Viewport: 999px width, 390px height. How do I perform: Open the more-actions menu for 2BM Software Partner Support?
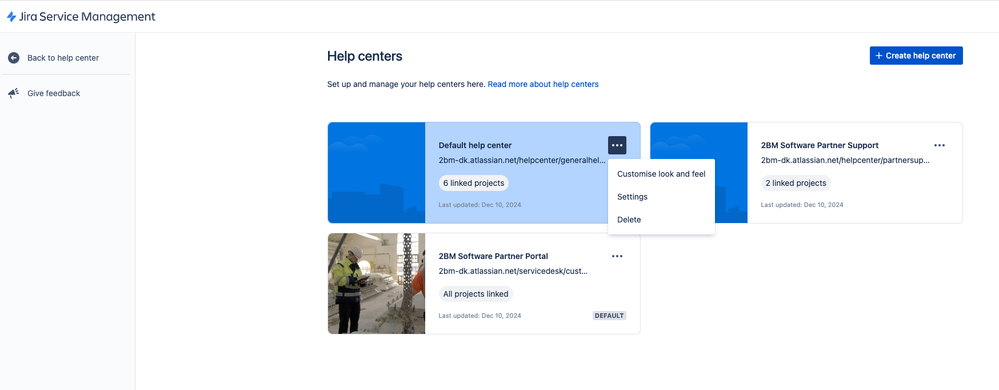pyautogui.click(x=939, y=145)
